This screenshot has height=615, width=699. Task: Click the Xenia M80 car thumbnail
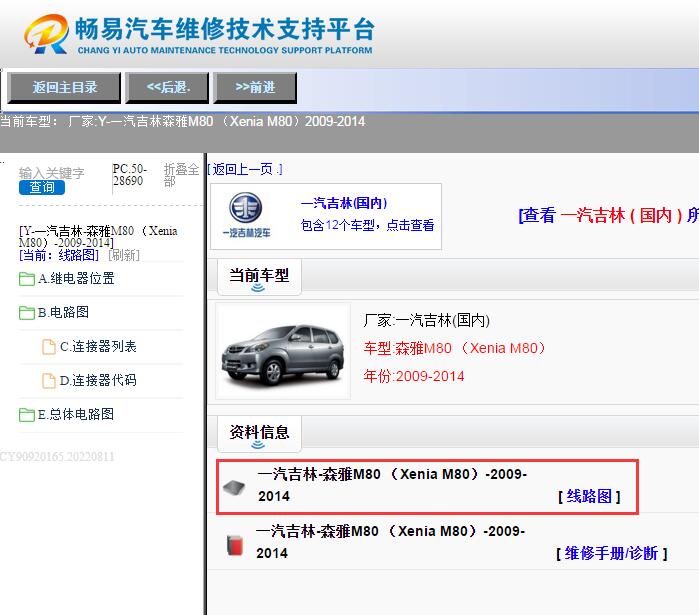click(x=283, y=352)
